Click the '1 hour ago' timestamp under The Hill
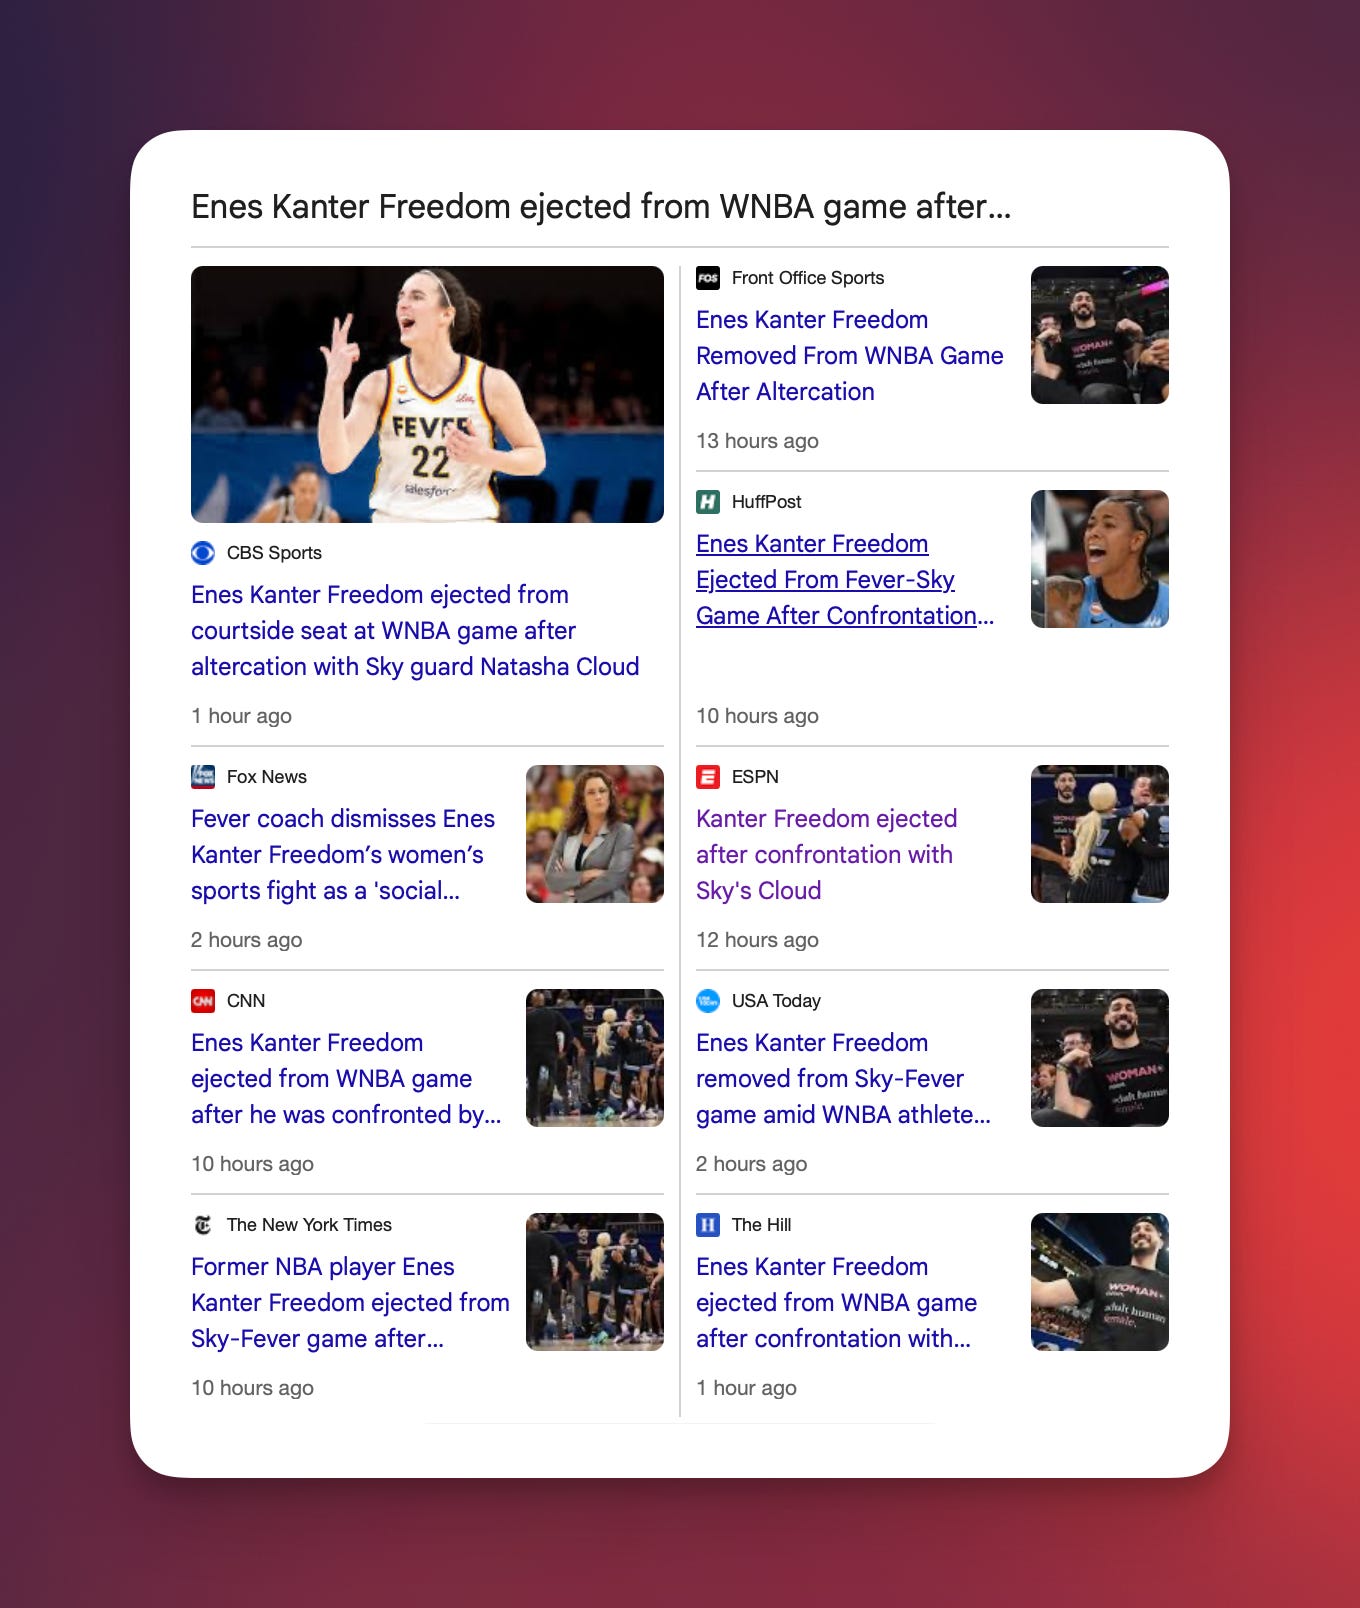Screen dimensions: 1360x1608 pyautogui.click(x=746, y=1388)
